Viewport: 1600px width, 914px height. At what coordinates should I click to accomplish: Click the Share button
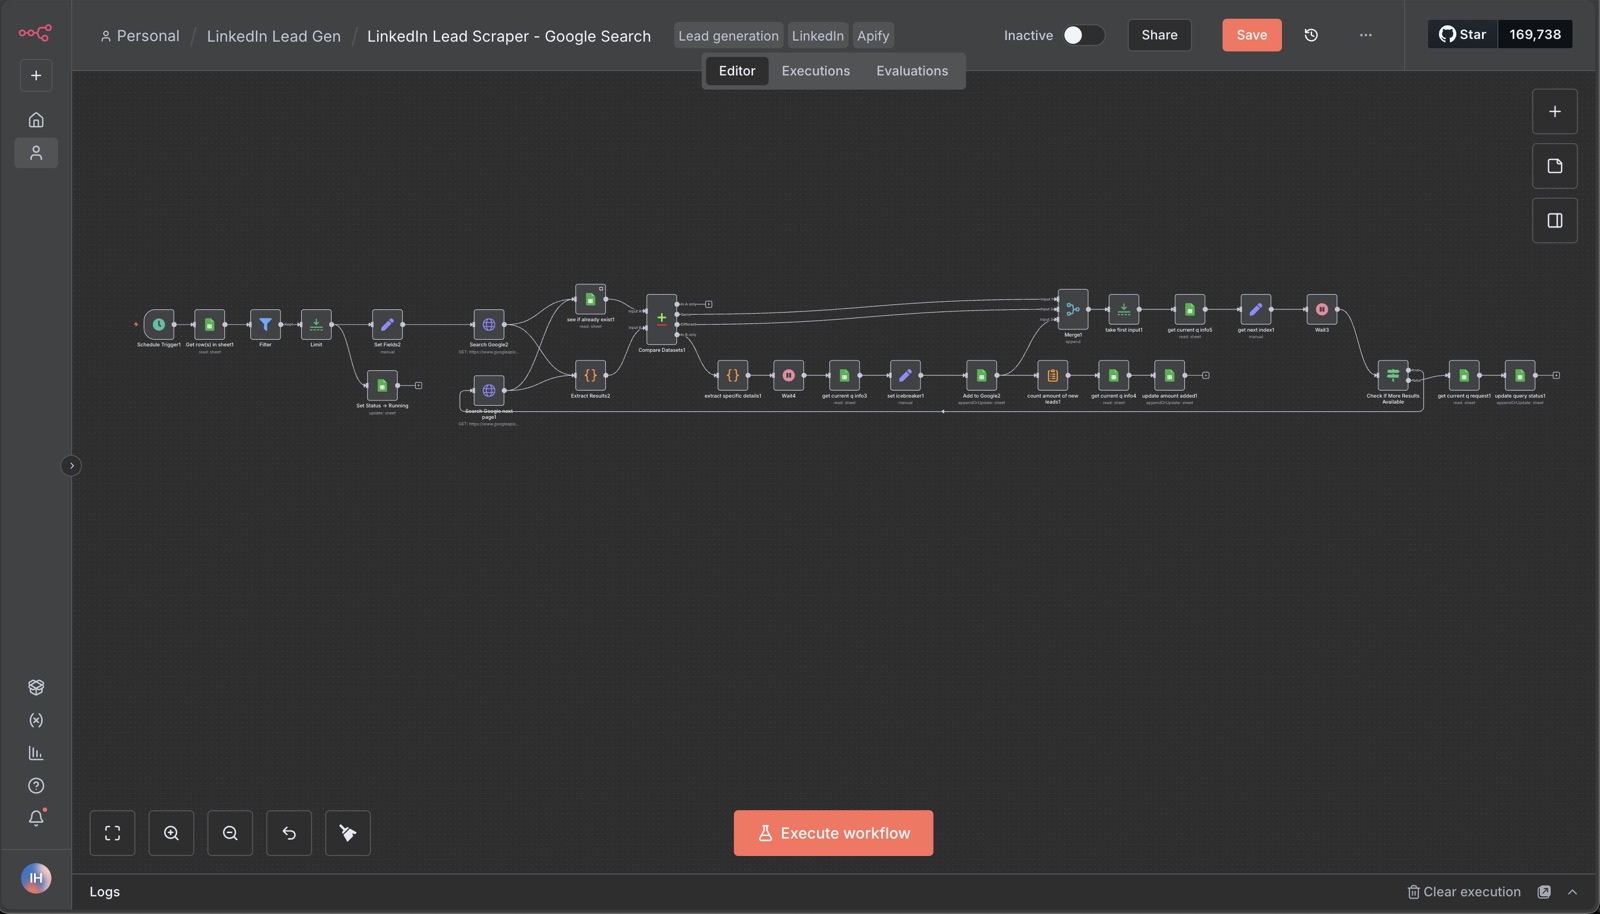click(x=1159, y=35)
